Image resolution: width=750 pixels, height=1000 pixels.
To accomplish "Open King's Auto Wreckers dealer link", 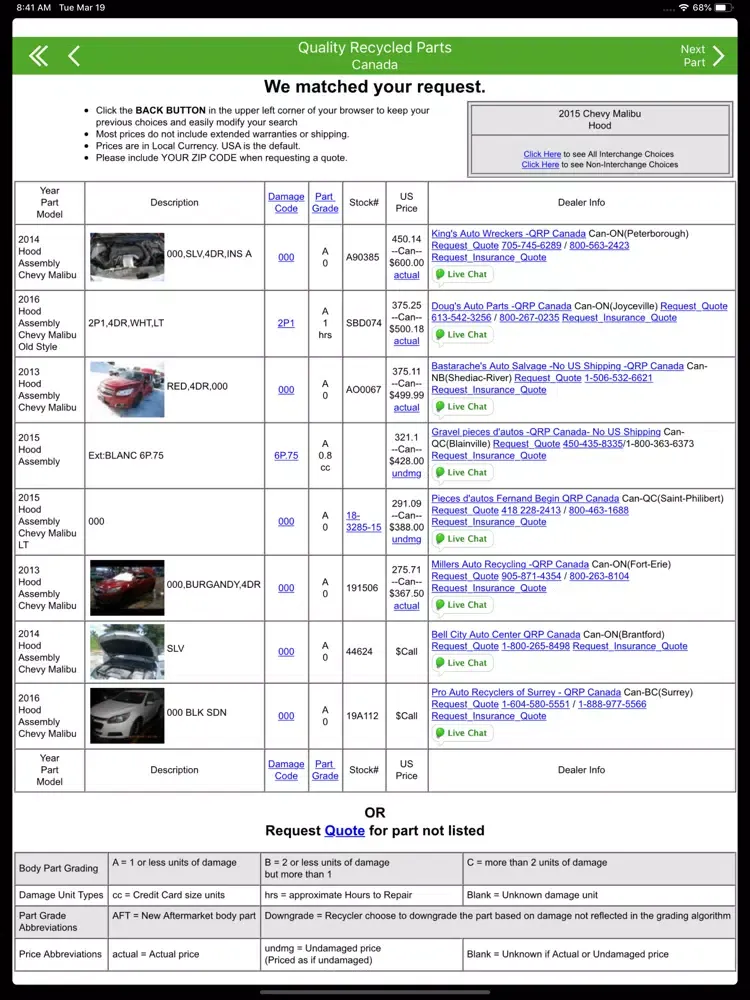I will click(508, 233).
